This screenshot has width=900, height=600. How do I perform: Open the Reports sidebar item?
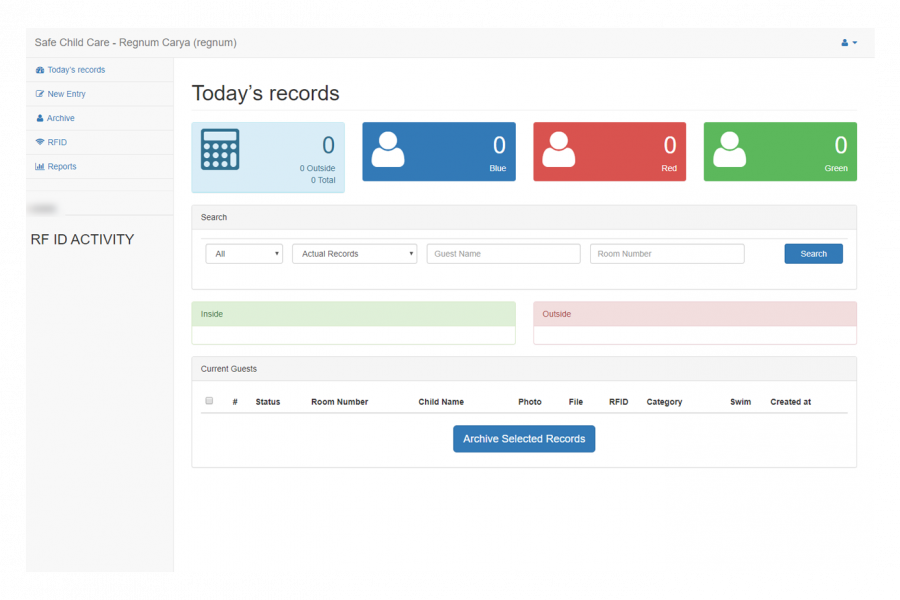[x=61, y=166]
